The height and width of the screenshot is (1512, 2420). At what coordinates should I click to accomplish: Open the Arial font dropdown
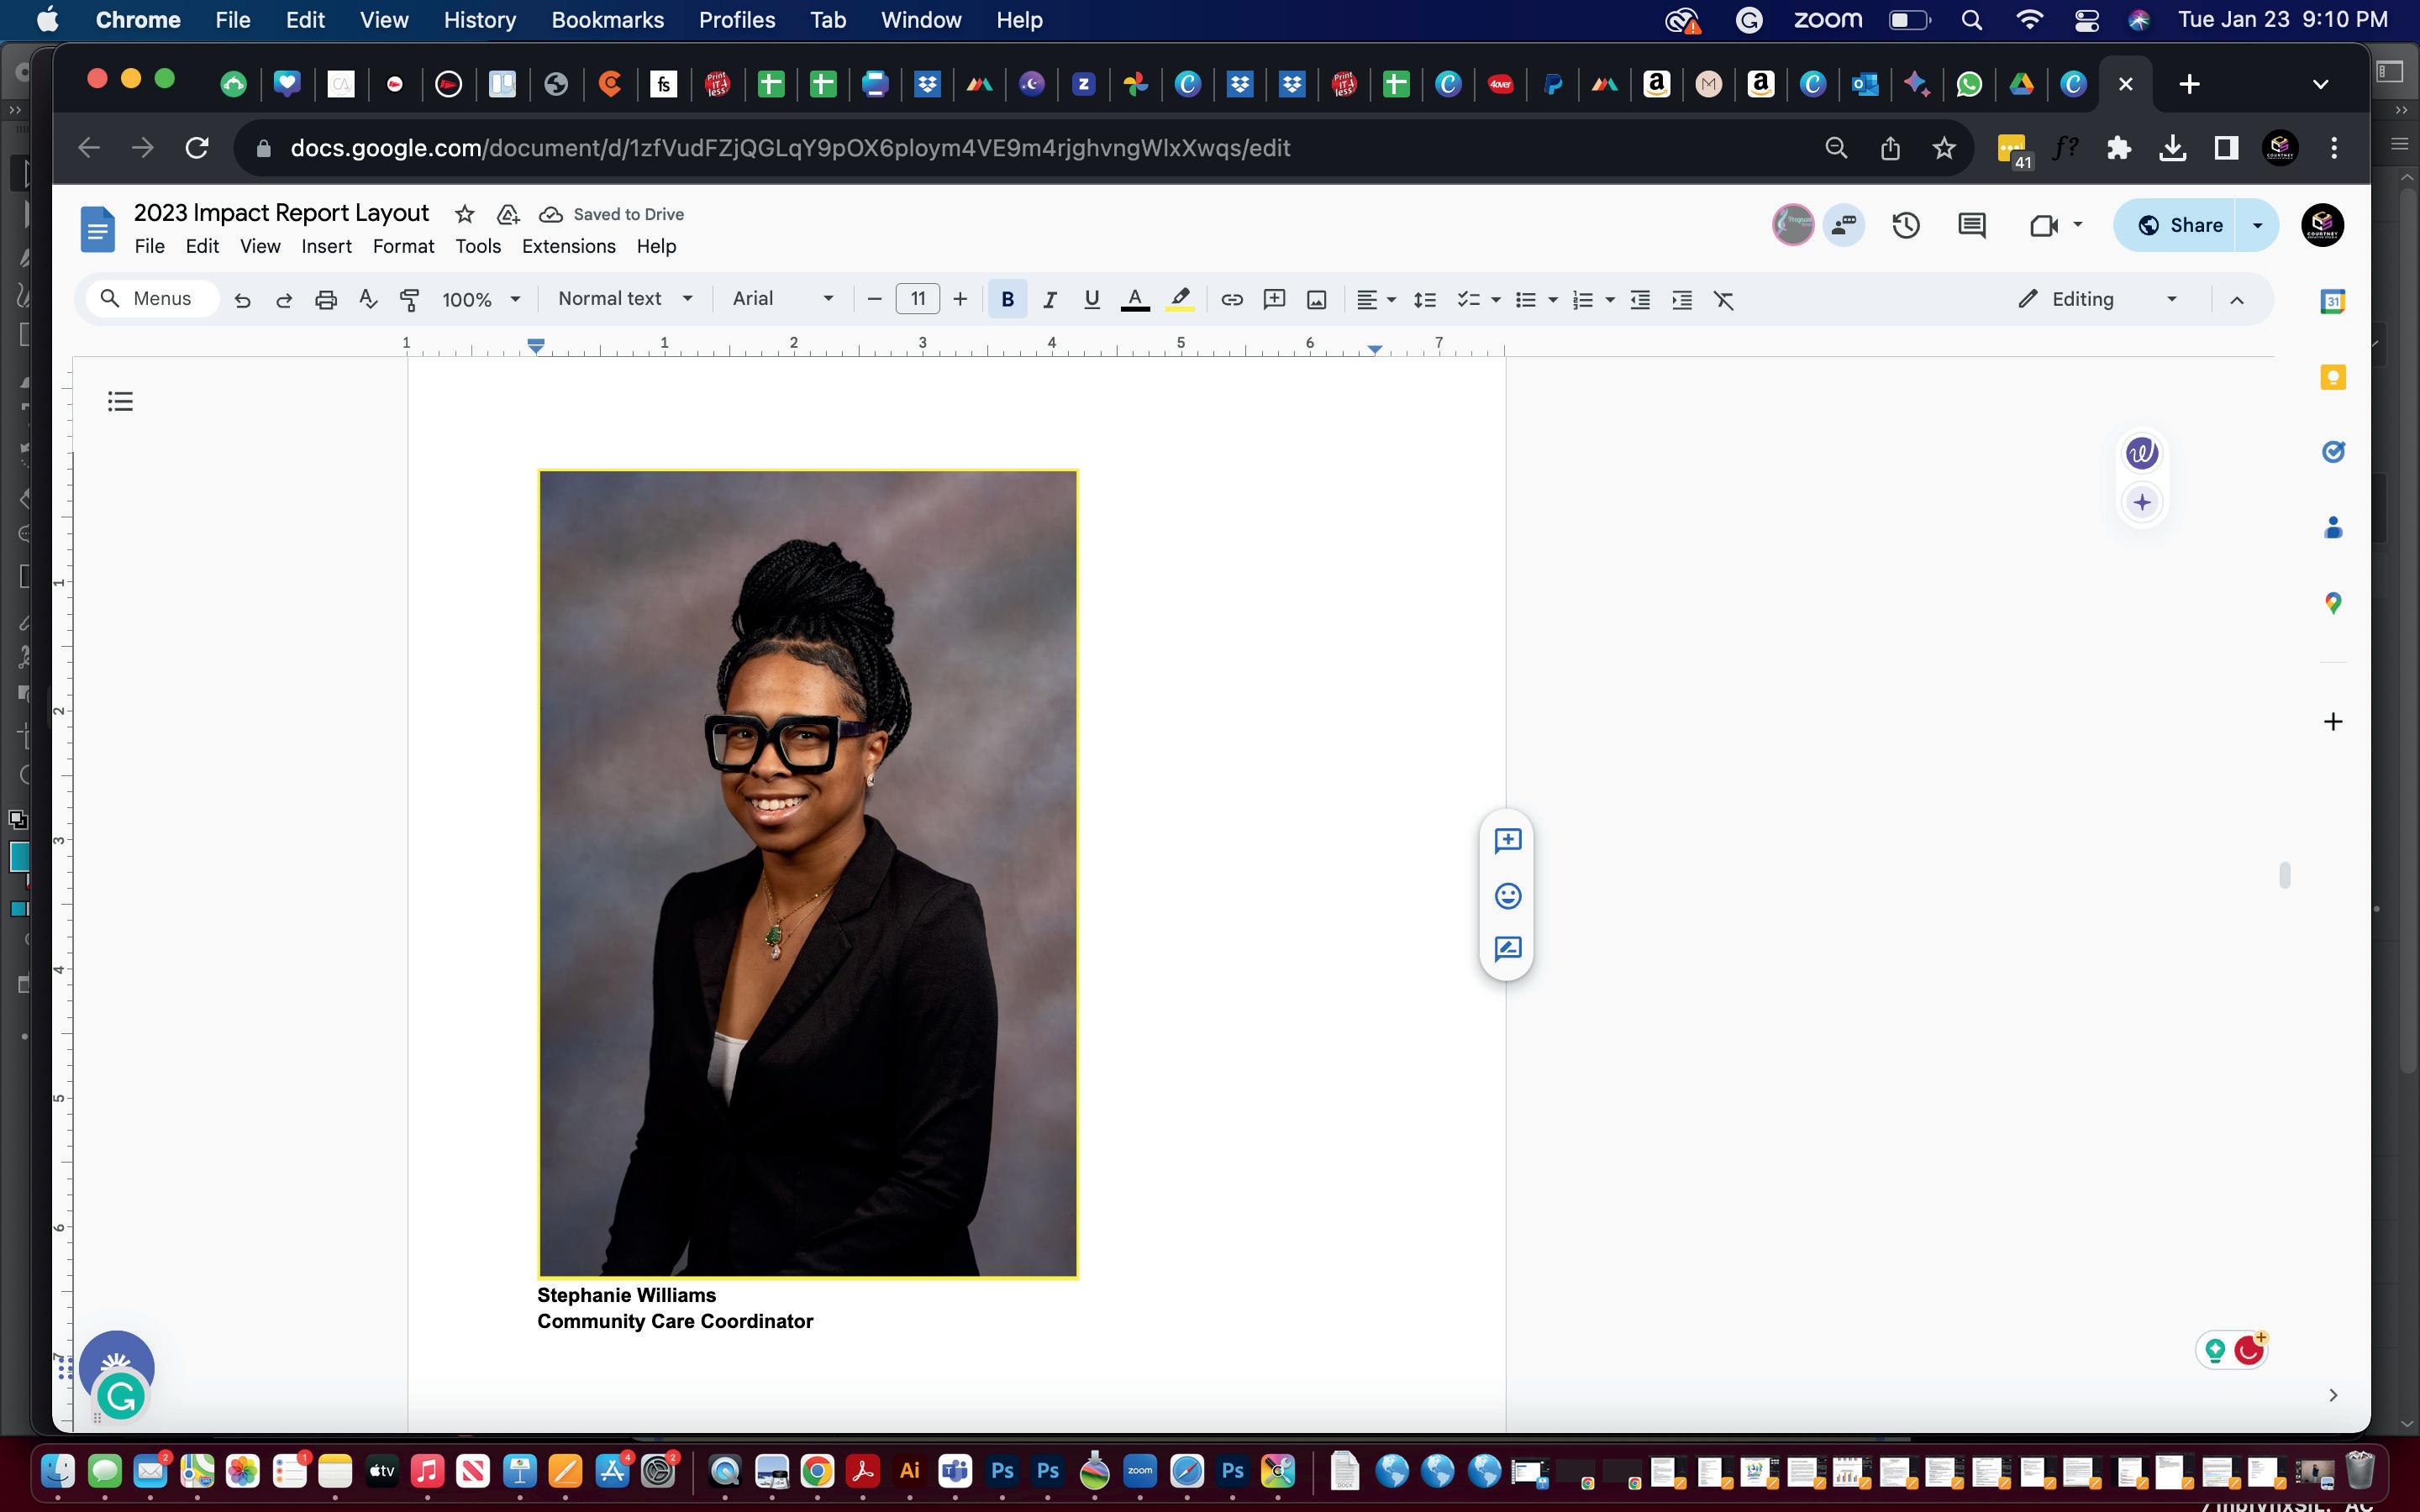[x=782, y=299]
